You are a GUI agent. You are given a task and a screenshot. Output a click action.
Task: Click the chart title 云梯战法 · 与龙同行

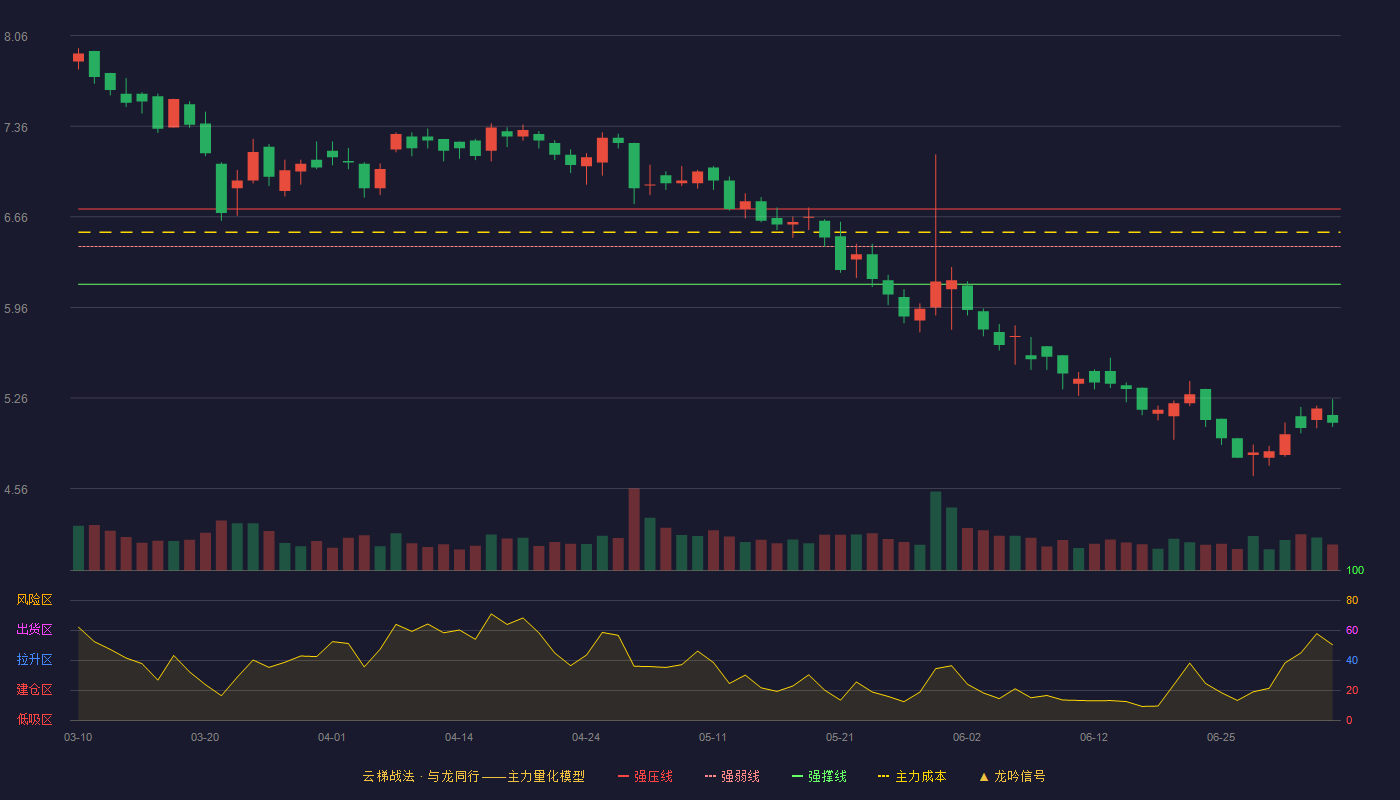420,776
